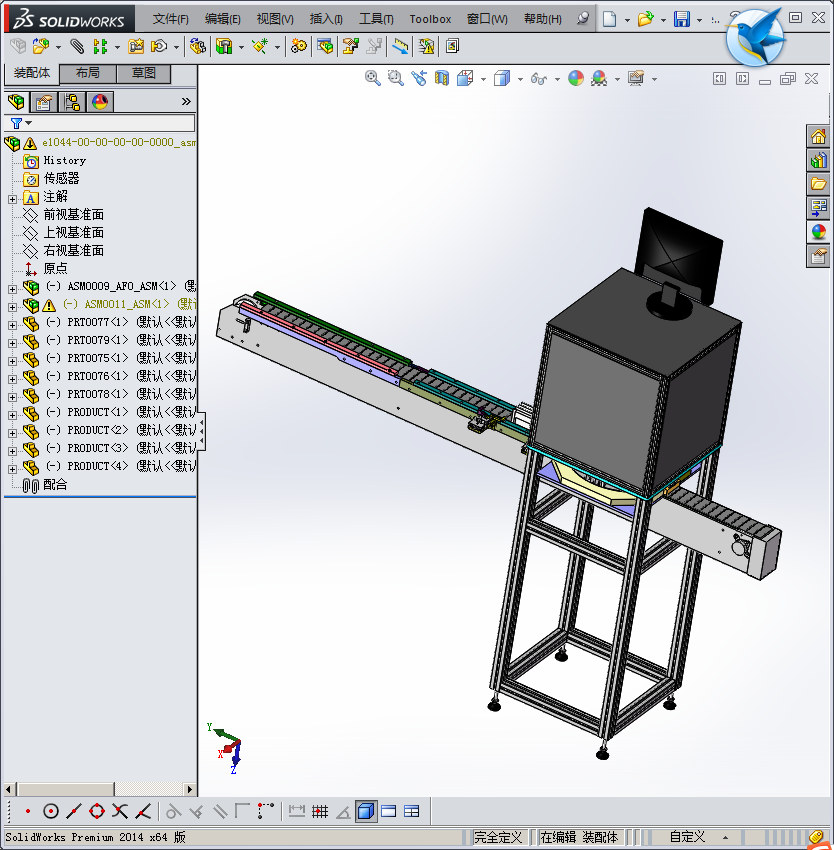This screenshot has width=834, height=850.
Task: Toggle the midpoint snap option
Action: (74, 811)
